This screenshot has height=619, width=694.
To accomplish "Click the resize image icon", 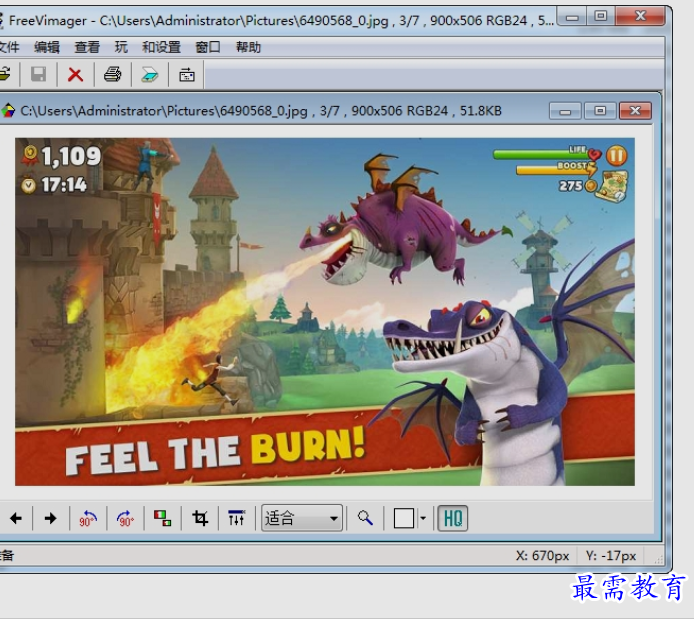I will (162, 518).
